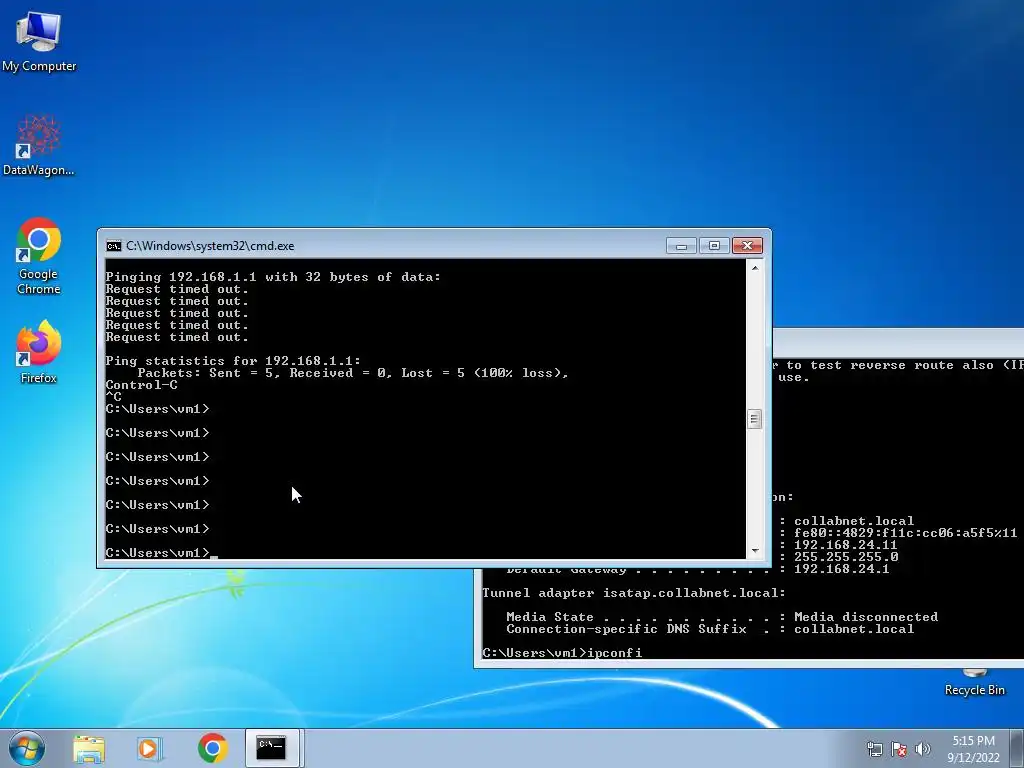Click the cmd vertical scrollbar thumb
The height and width of the screenshot is (768, 1024).
click(755, 419)
